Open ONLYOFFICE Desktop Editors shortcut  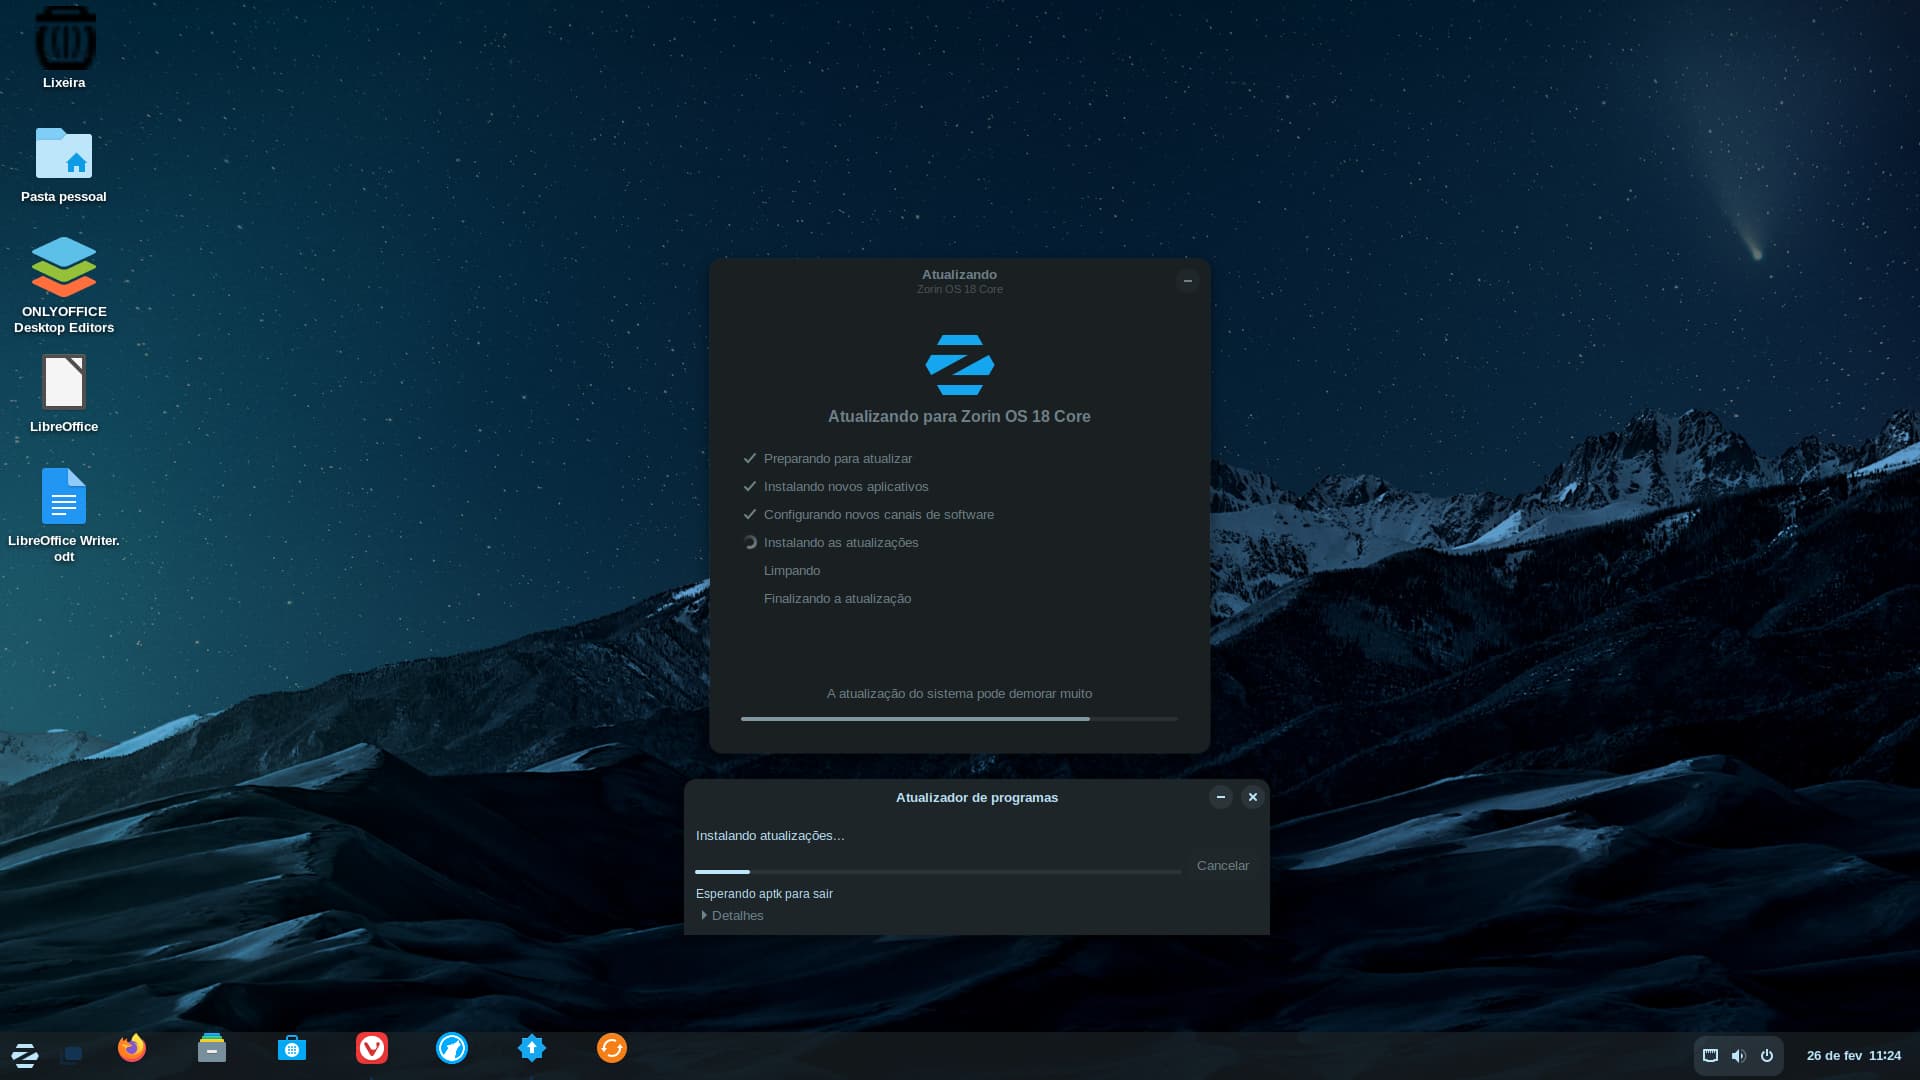click(x=64, y=267)
